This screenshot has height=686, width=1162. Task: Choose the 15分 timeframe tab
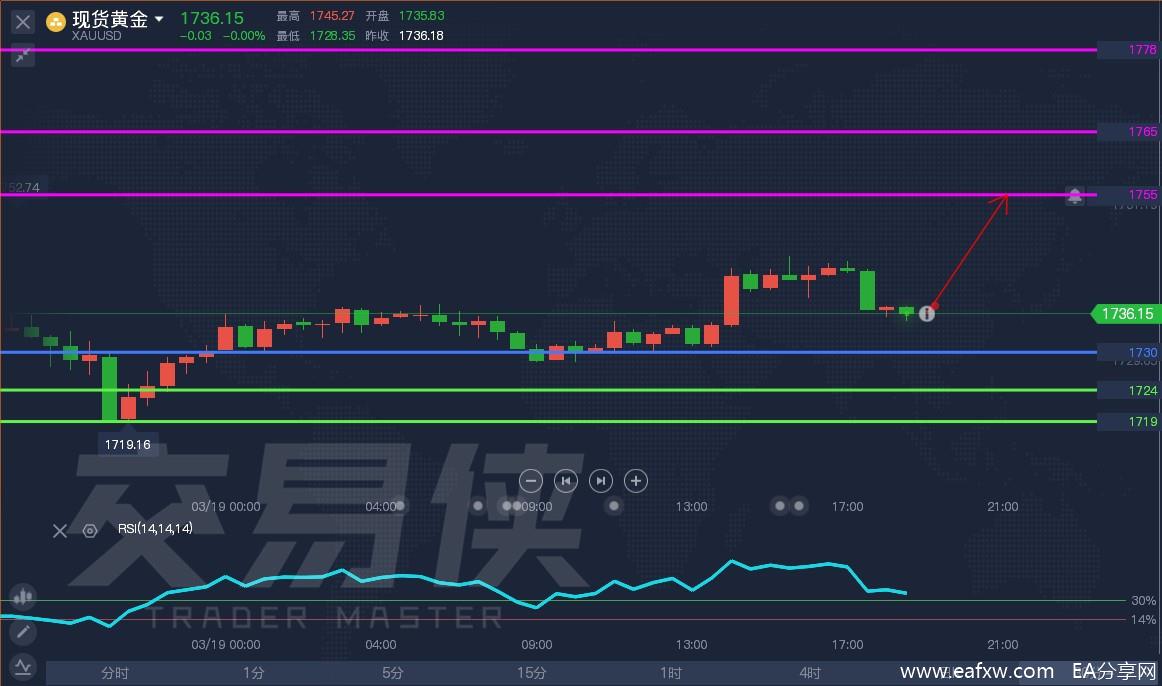531,673
